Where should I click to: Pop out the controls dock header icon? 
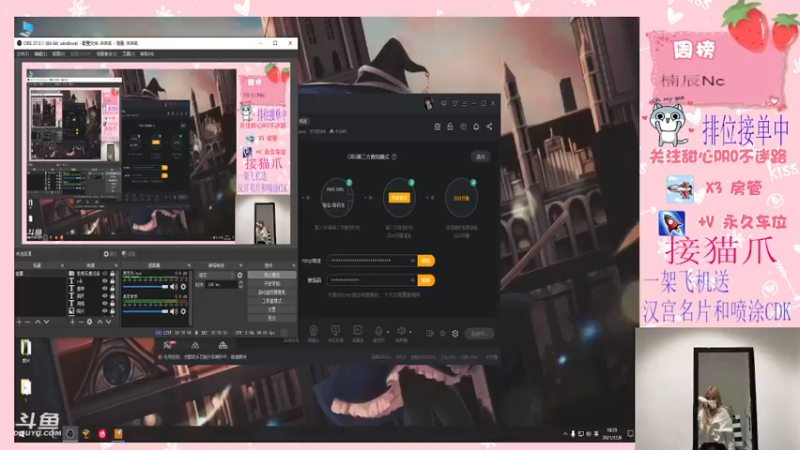point(294,265)
